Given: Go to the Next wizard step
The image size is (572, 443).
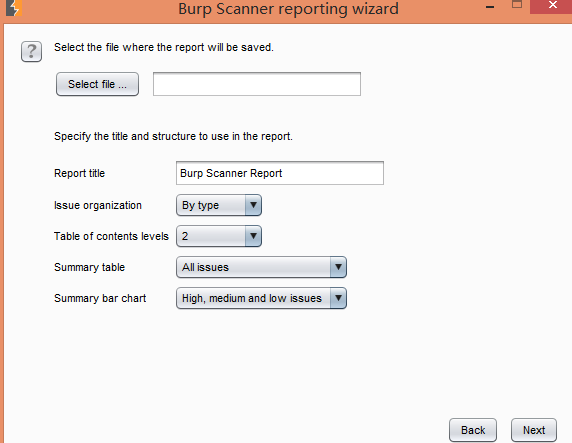Looking at the screenshot, I should pos(534,430).
